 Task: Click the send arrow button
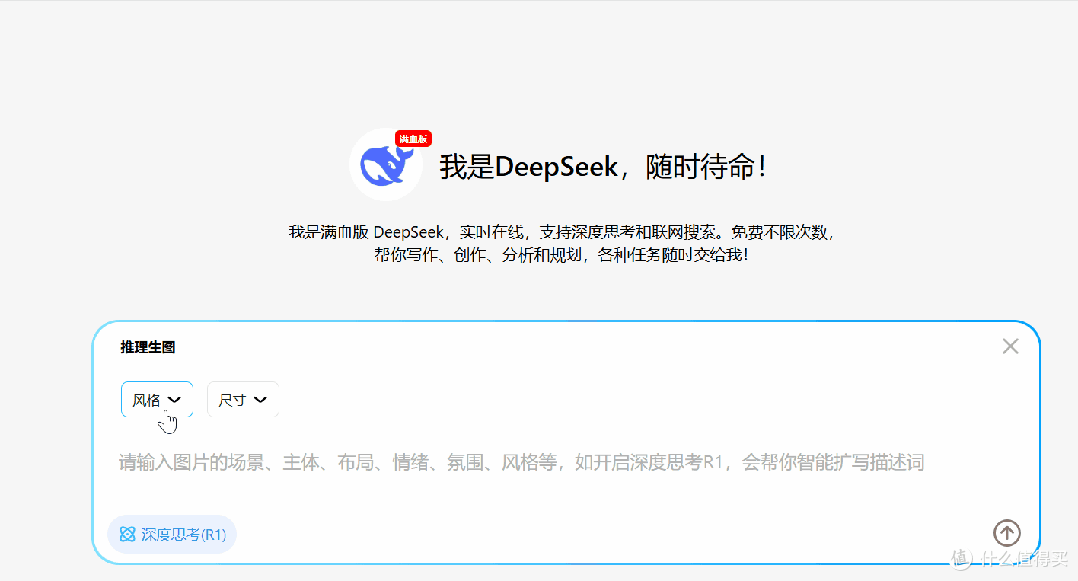1006,533
